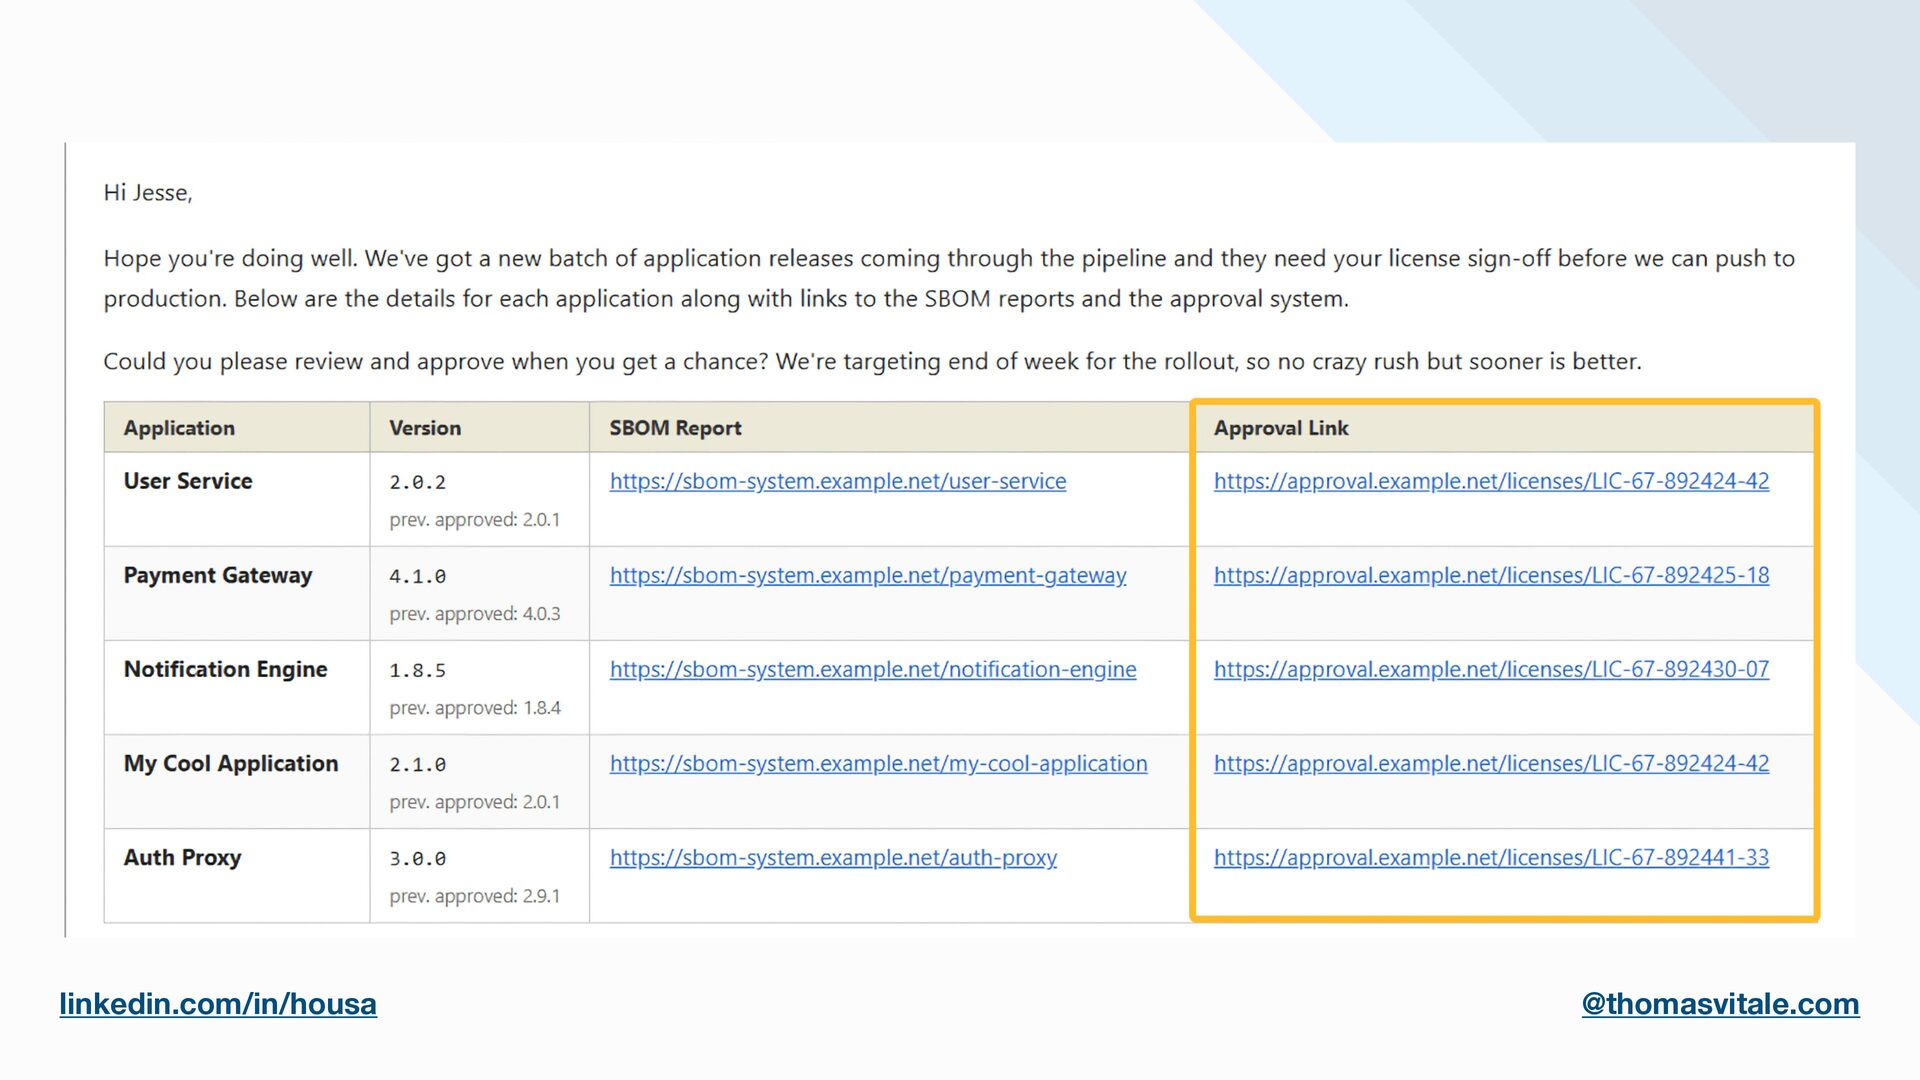Visit the @thomasvitale.com link
Viewport: 1920px width, 1080px height.
(x=1719, y=1003)
